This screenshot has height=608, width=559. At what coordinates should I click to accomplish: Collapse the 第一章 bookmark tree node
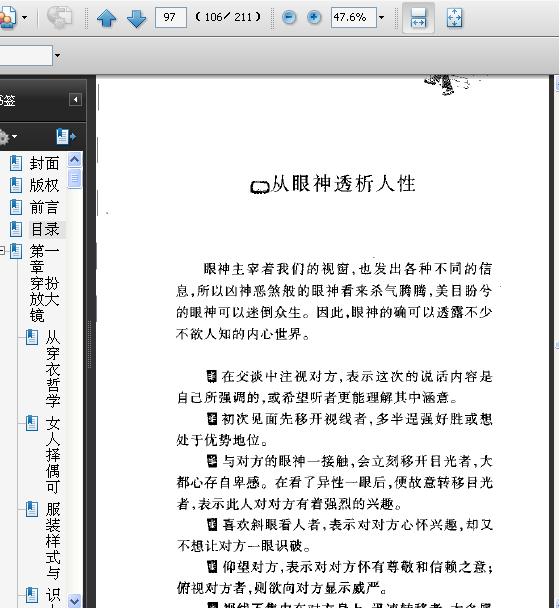pyautogui.click(x=2, y=250)
